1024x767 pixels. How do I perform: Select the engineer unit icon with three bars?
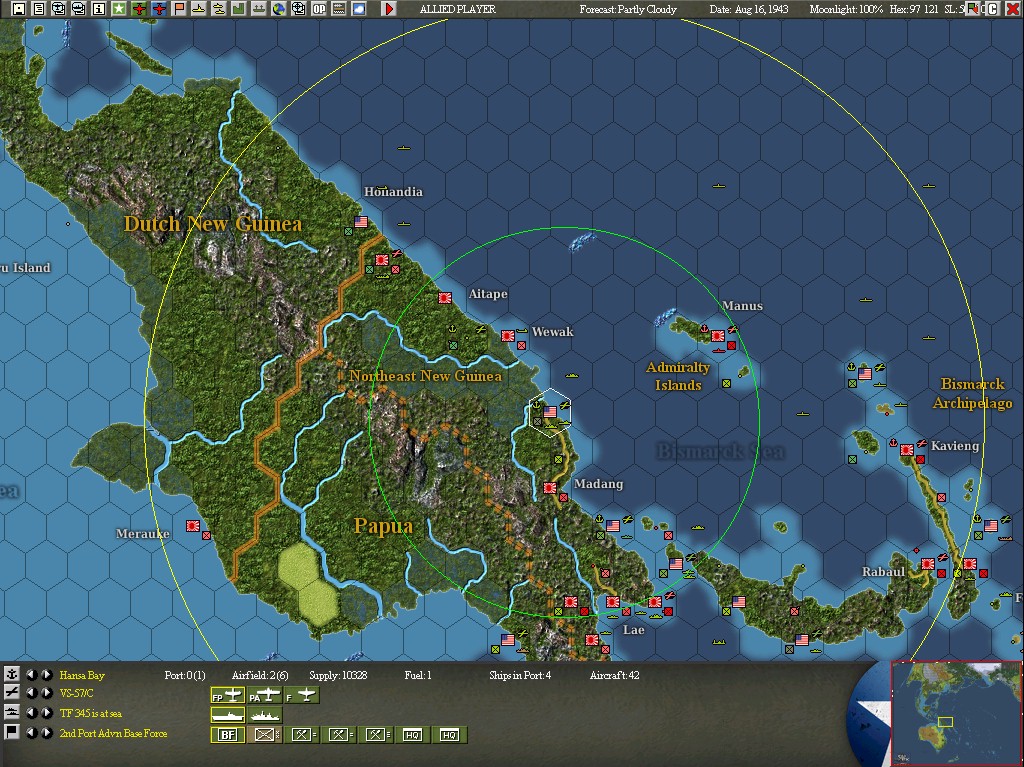376,735
